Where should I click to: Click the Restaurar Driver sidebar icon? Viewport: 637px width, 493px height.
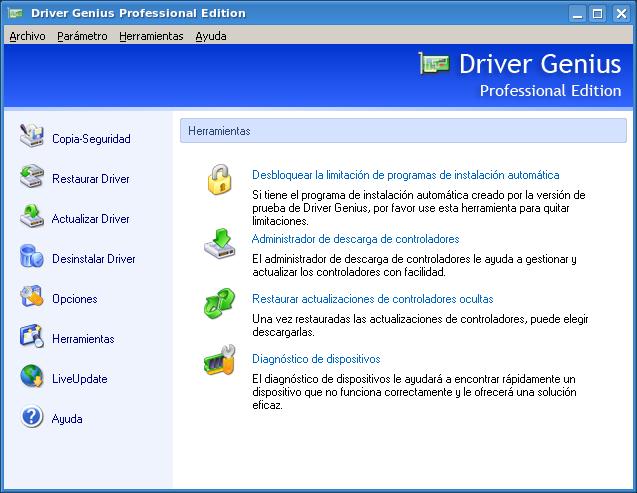point(31,176)
